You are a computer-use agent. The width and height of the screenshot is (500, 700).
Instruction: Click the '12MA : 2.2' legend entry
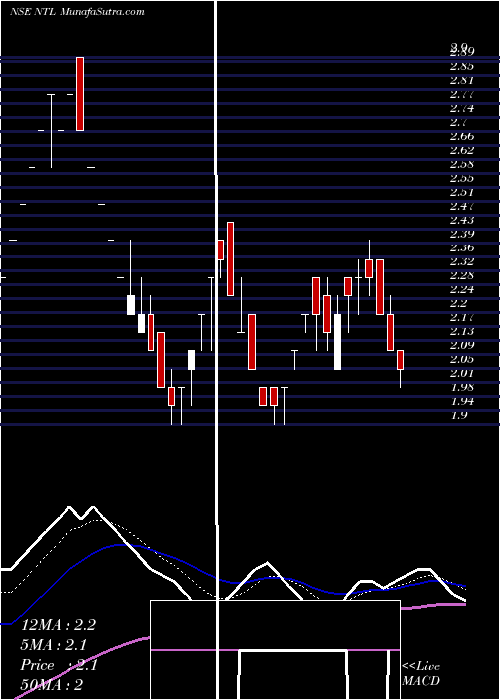click(x=58, y=625)
